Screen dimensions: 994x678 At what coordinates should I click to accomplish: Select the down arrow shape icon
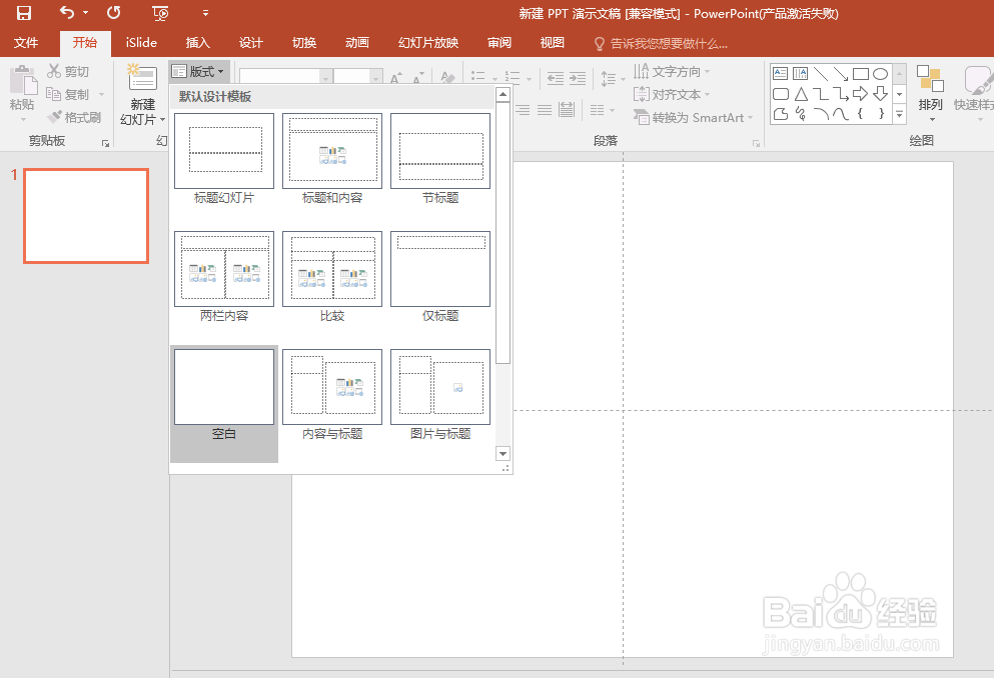coord(881,94)
